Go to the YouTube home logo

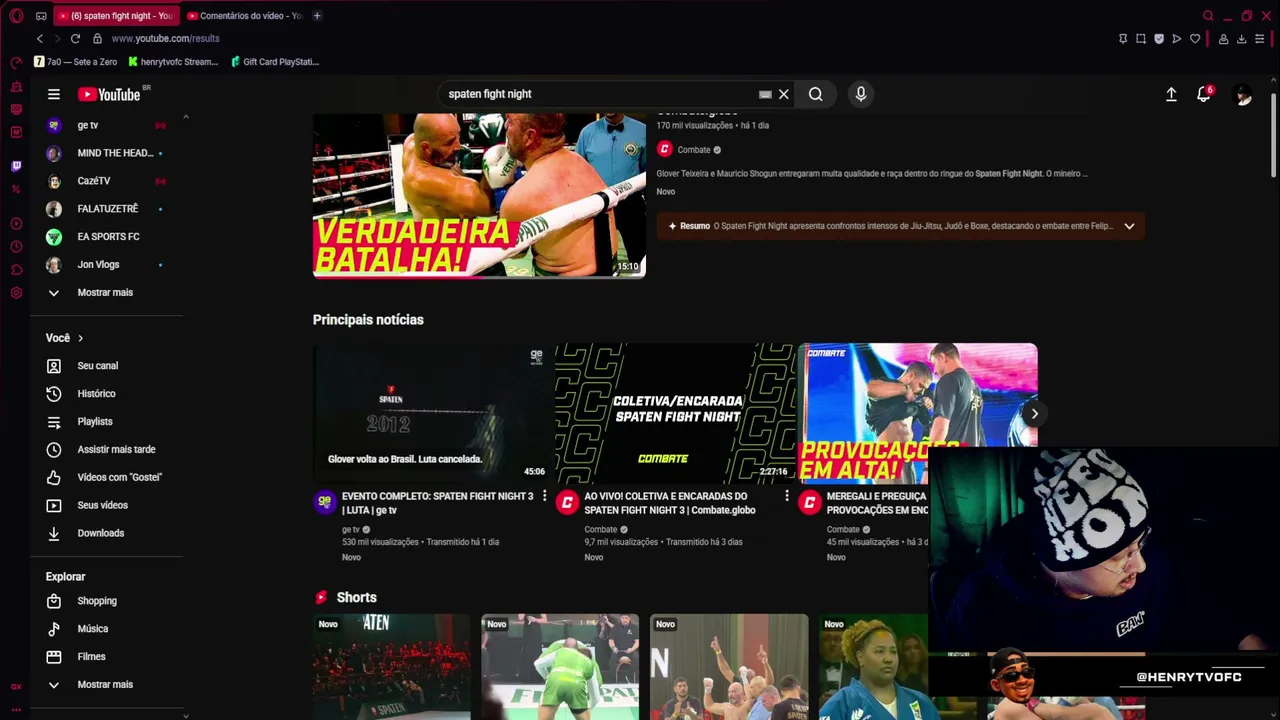tap(110, 94)
